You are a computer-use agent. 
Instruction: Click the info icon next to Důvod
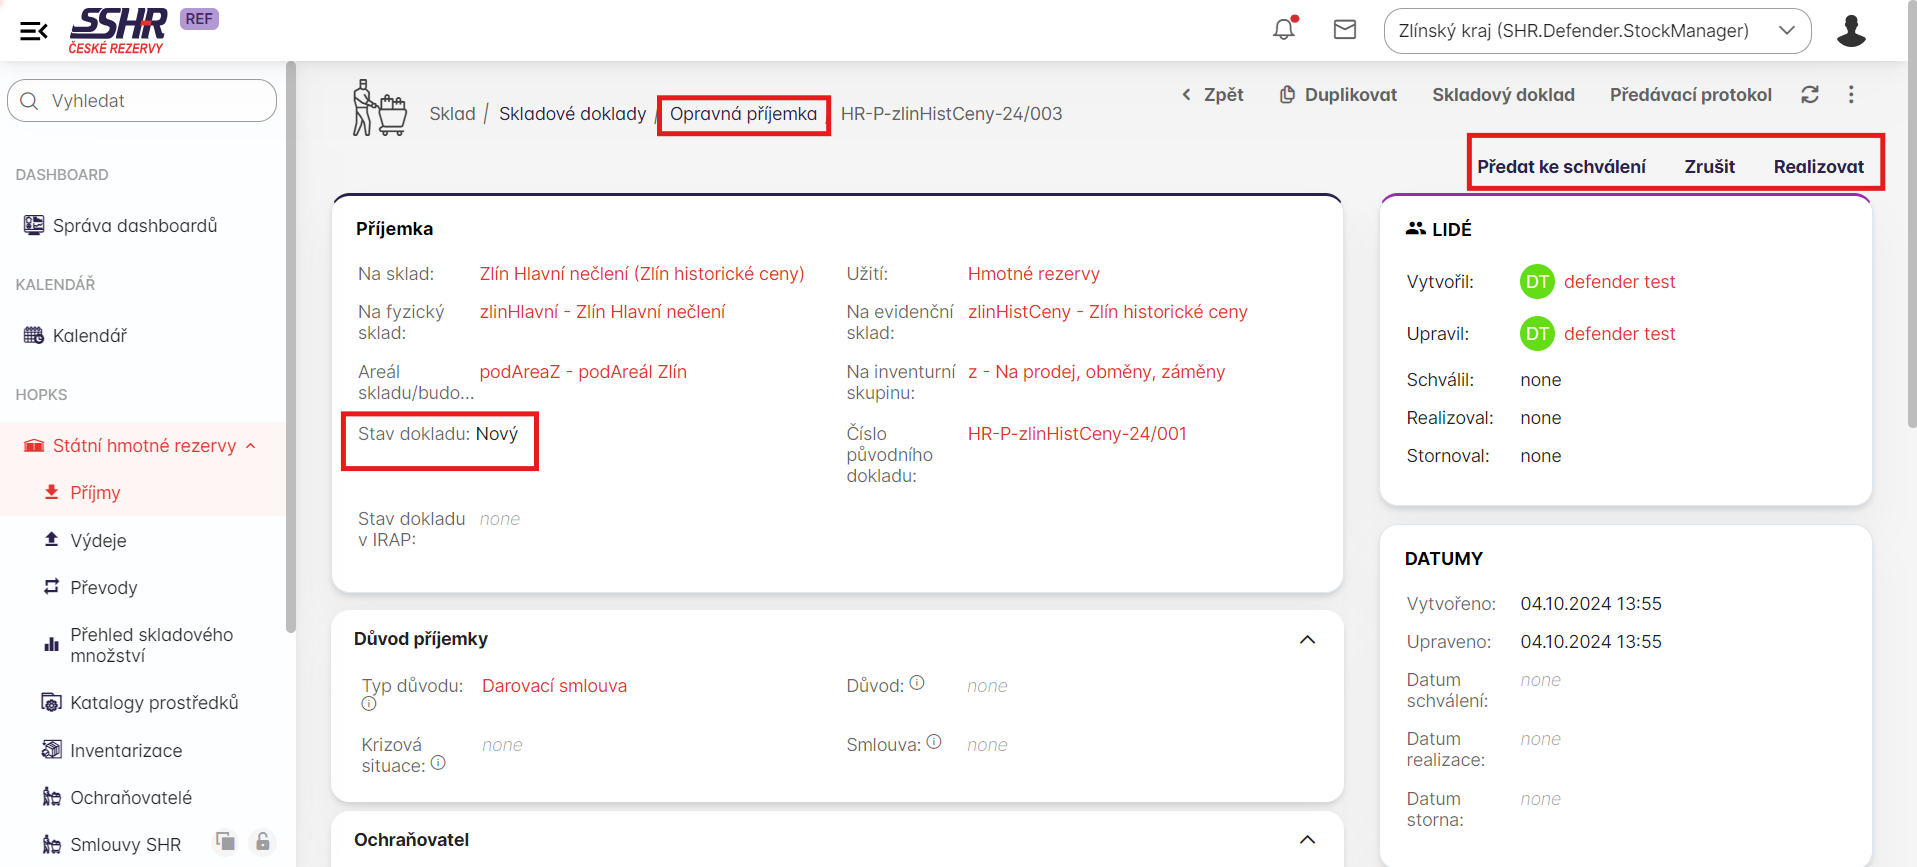917,683
